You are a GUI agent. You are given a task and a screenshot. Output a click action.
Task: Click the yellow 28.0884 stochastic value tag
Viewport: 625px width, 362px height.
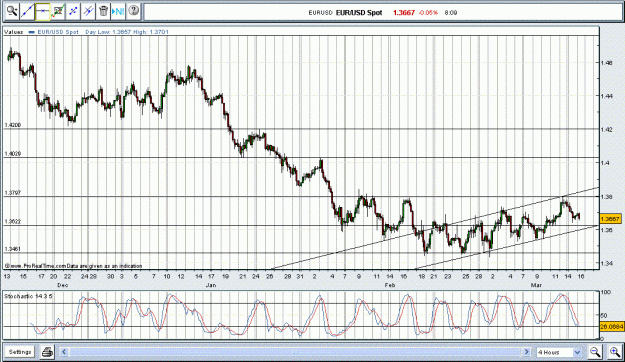coord(611,327)
